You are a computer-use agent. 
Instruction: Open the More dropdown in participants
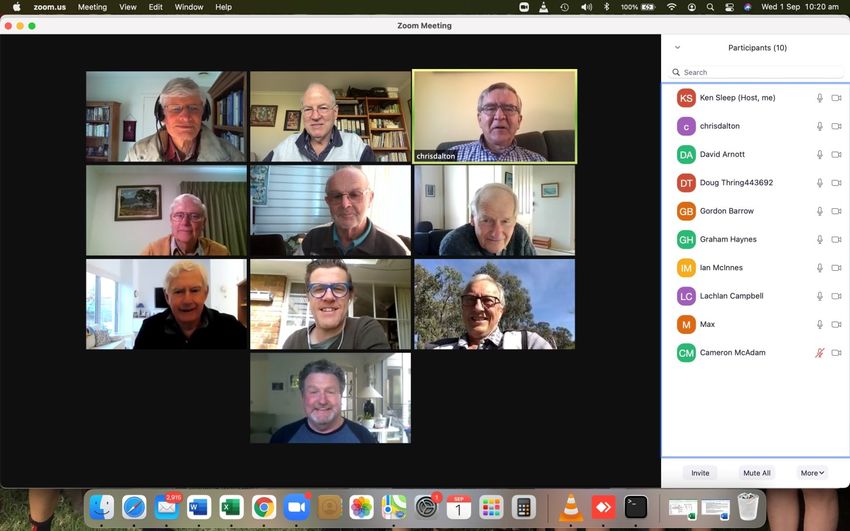[x=812, y=473]
